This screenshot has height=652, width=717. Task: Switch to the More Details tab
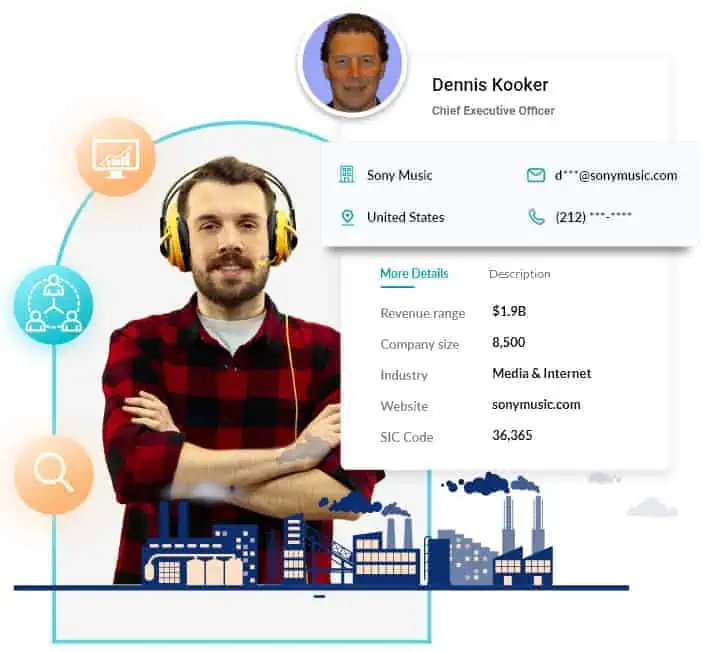pyautogui.click(x=414, y=273)
